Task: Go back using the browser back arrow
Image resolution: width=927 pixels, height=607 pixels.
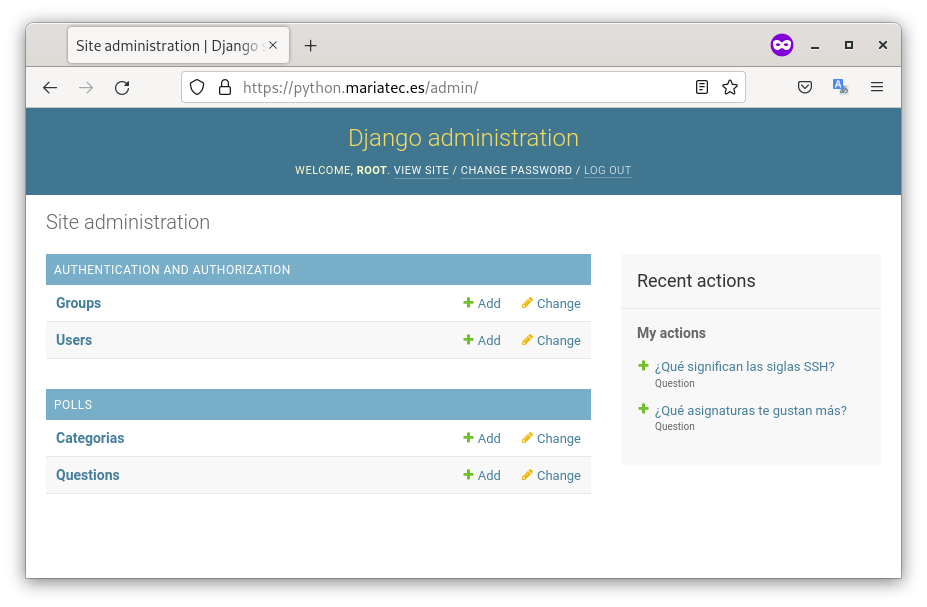Action: [x=50, y=88]
